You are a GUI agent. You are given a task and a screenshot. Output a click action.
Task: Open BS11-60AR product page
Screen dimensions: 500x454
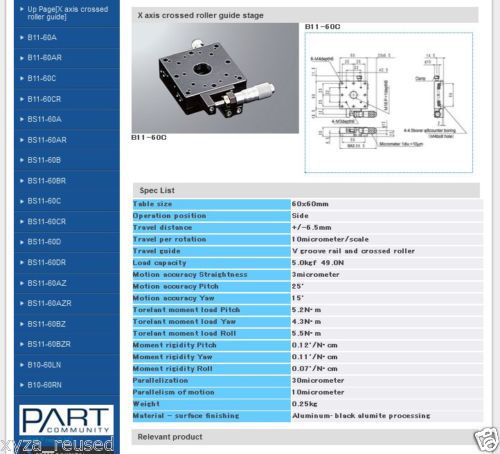[47, 140]
